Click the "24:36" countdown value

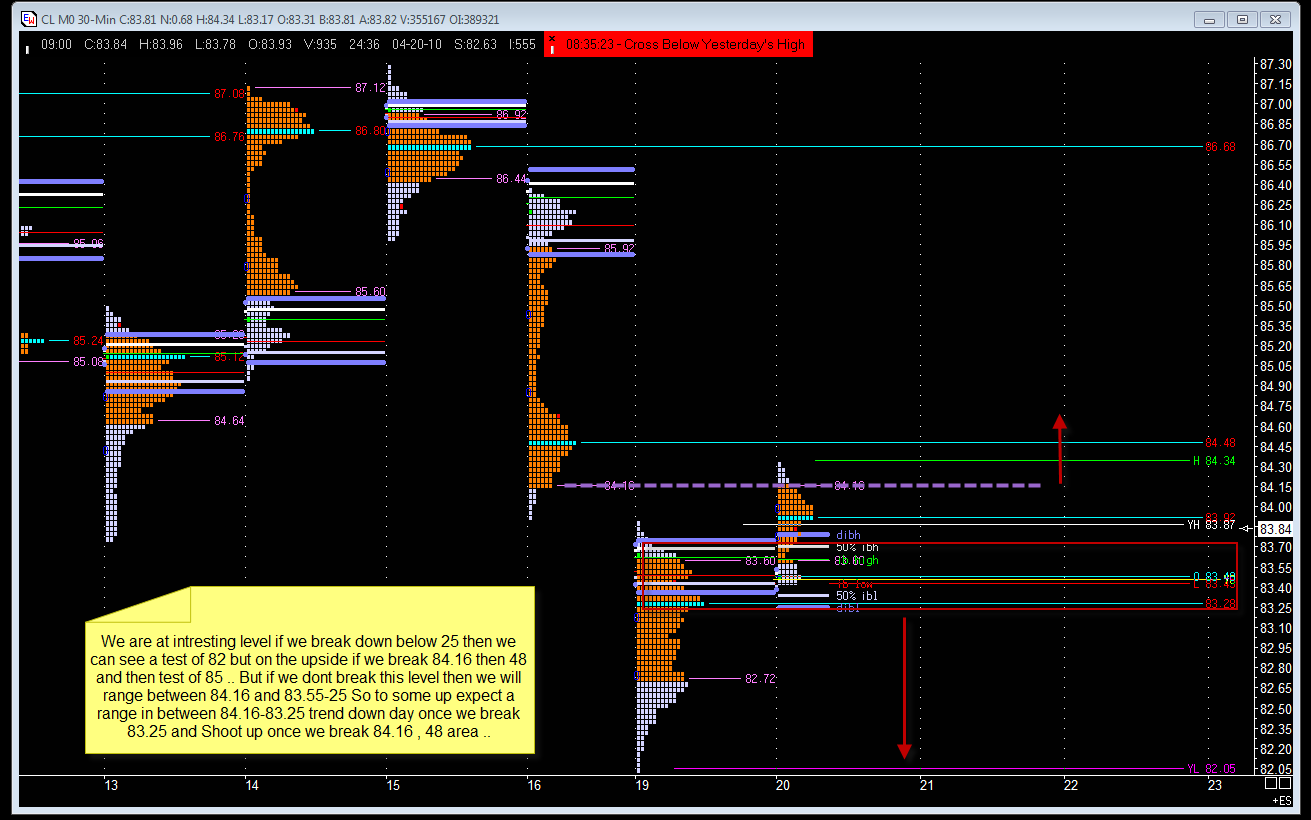click(x=365, y=45)
